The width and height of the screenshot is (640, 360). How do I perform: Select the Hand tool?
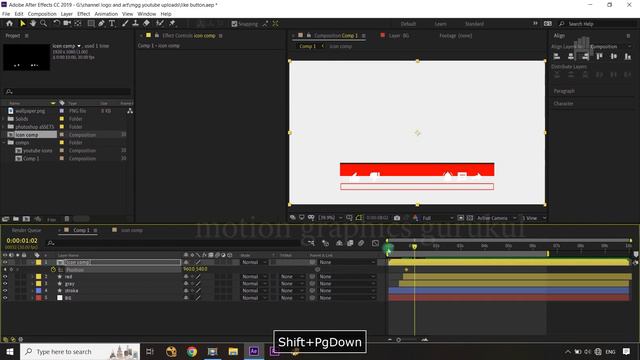click(x=33, y=24)
